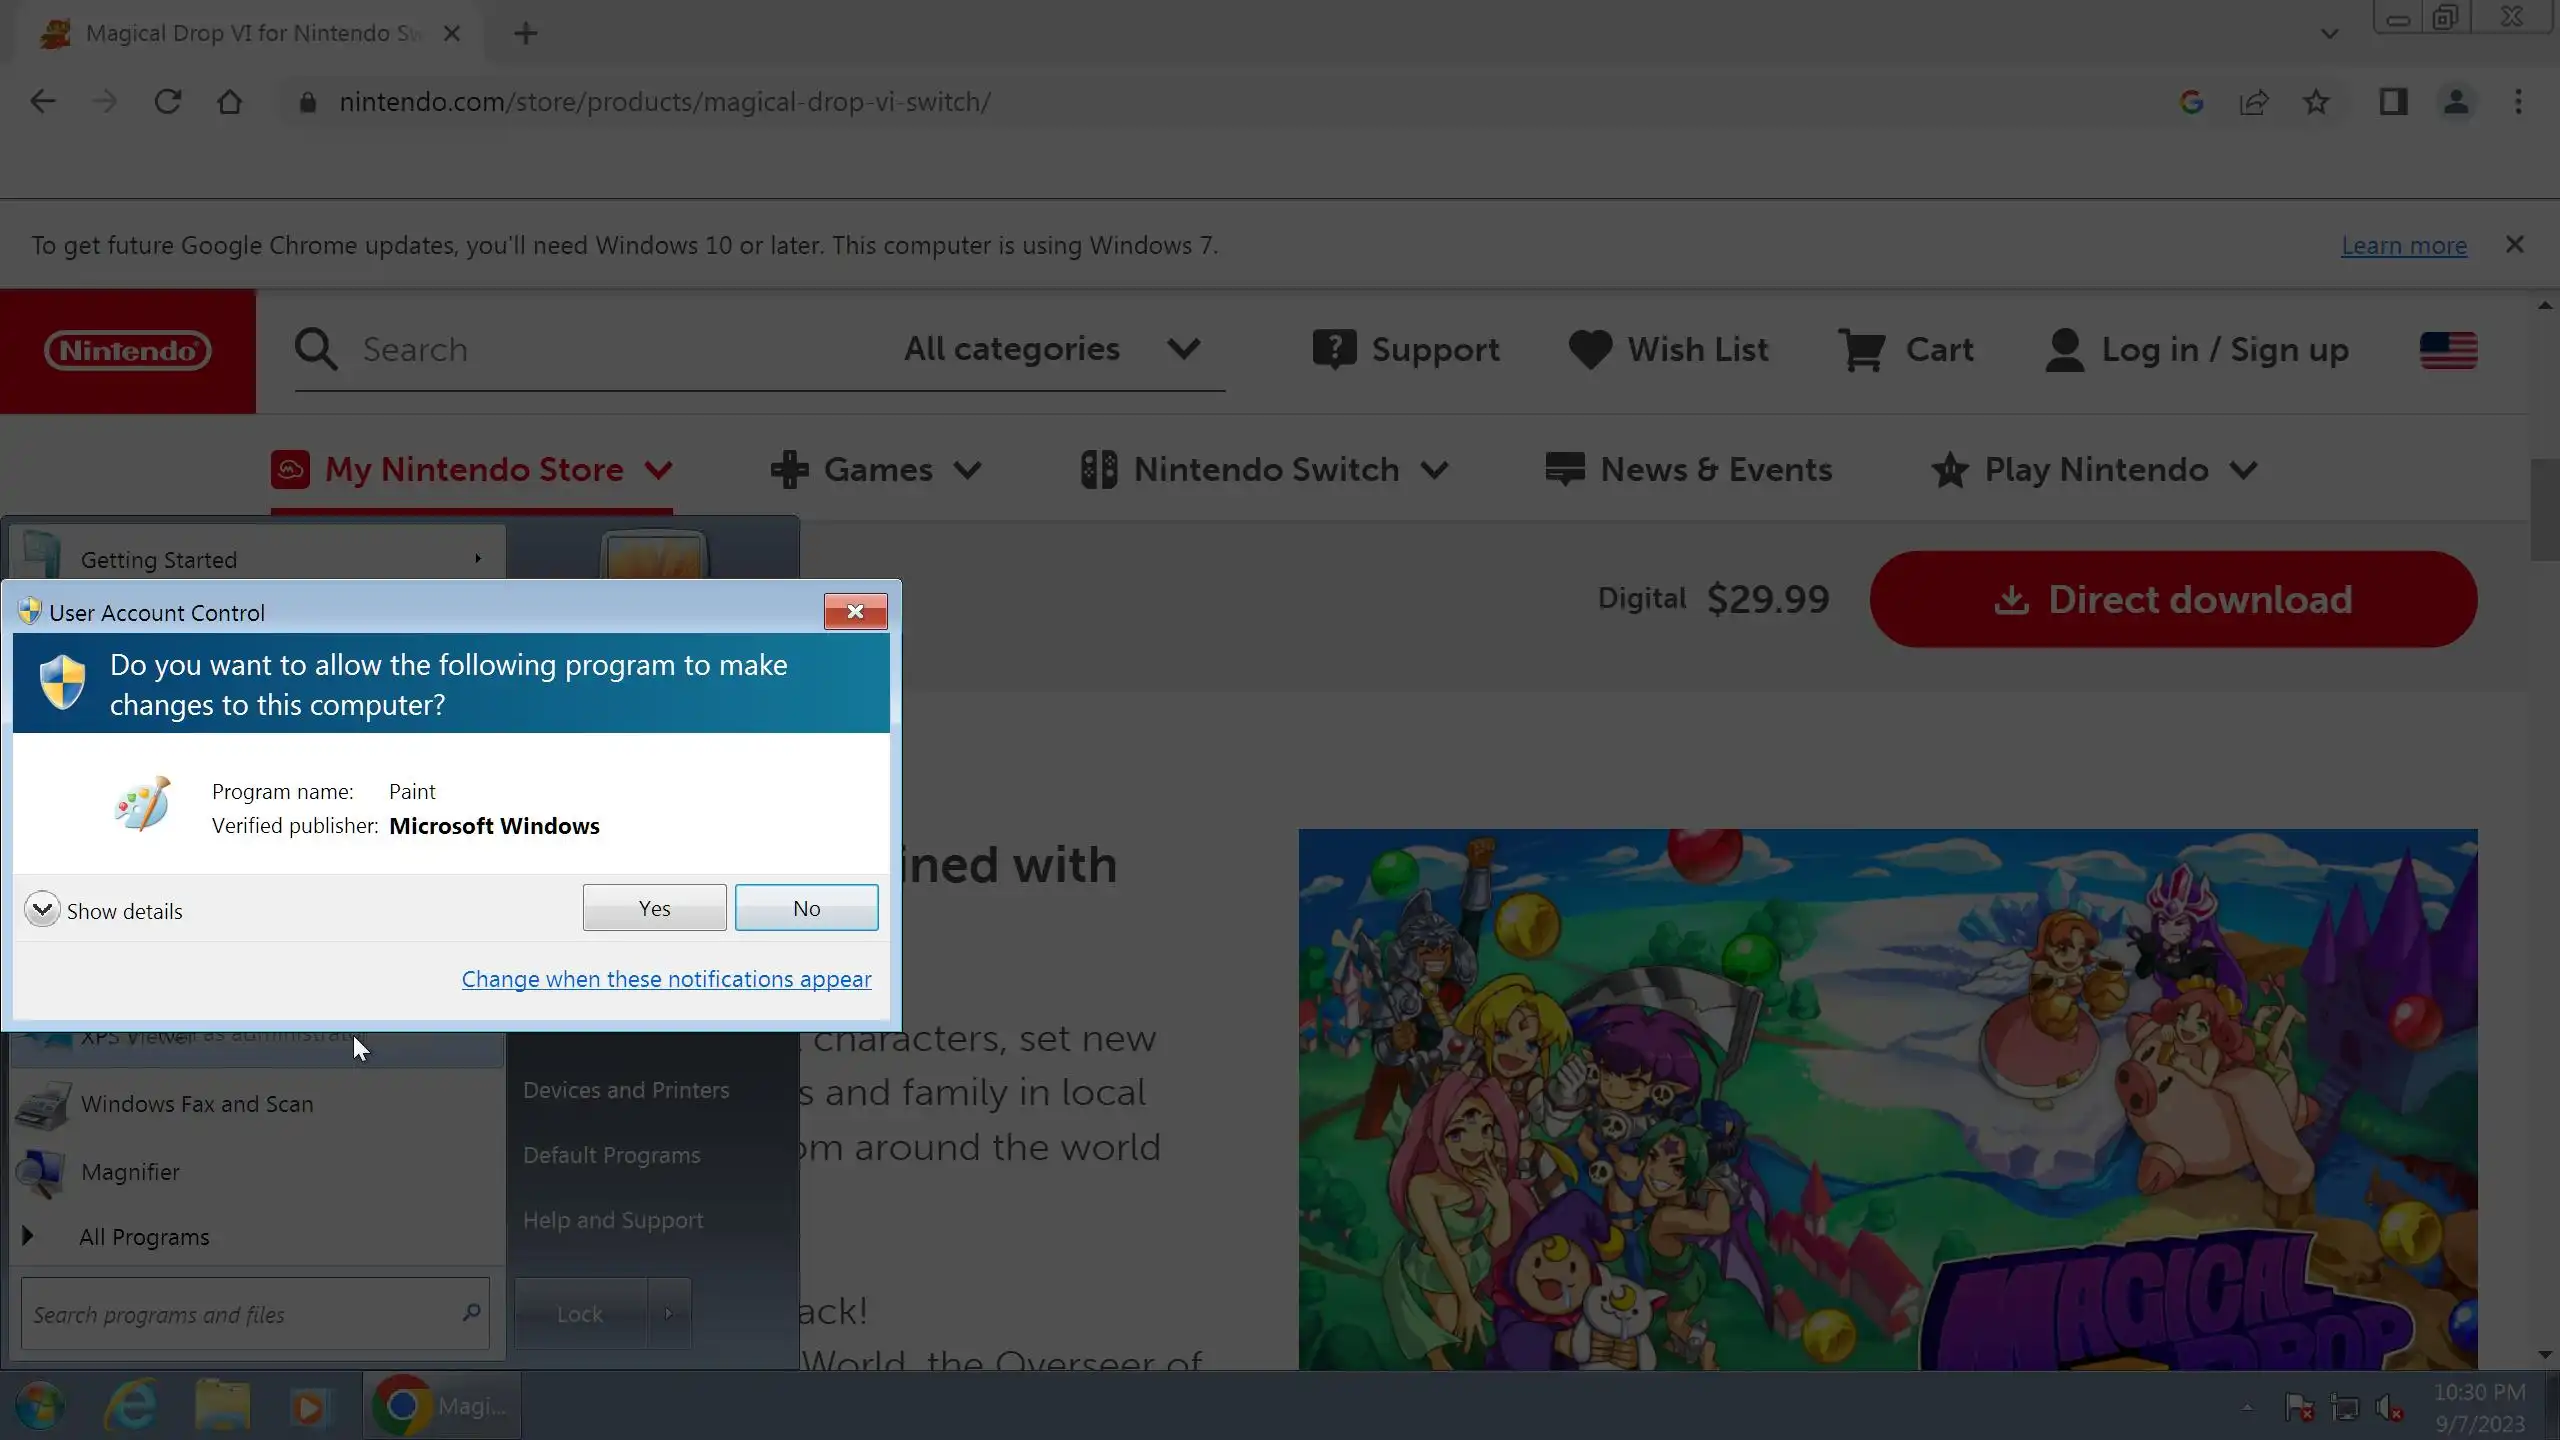2560x1440 pixels.
Task: Open My Nintendo Store tab
Action: tap(472, 470)
